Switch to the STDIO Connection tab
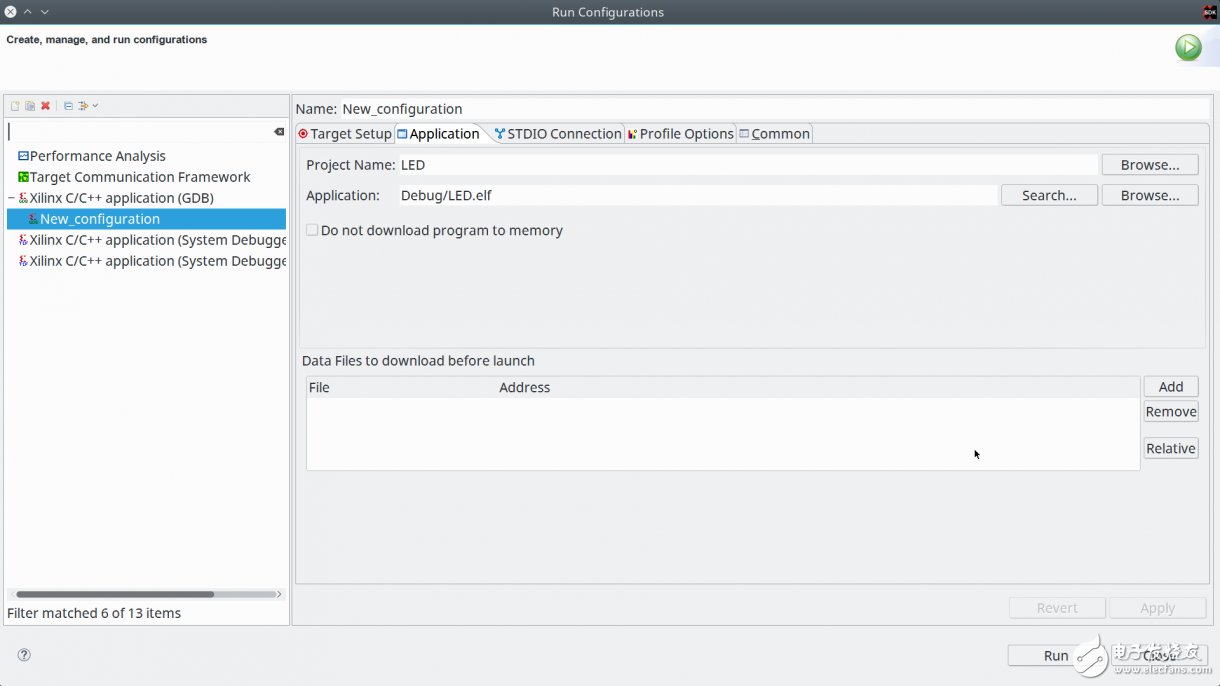This screenshot has height=686, width=1220. [558, 134]
